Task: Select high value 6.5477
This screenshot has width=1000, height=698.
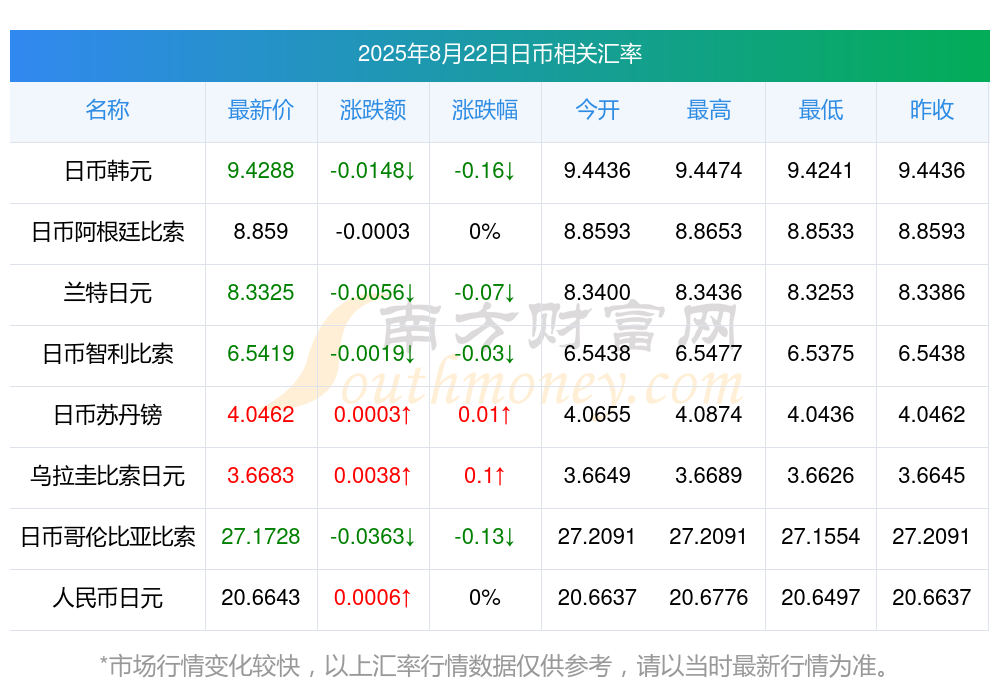Action: pyautogui.click(x=709, y=353)
